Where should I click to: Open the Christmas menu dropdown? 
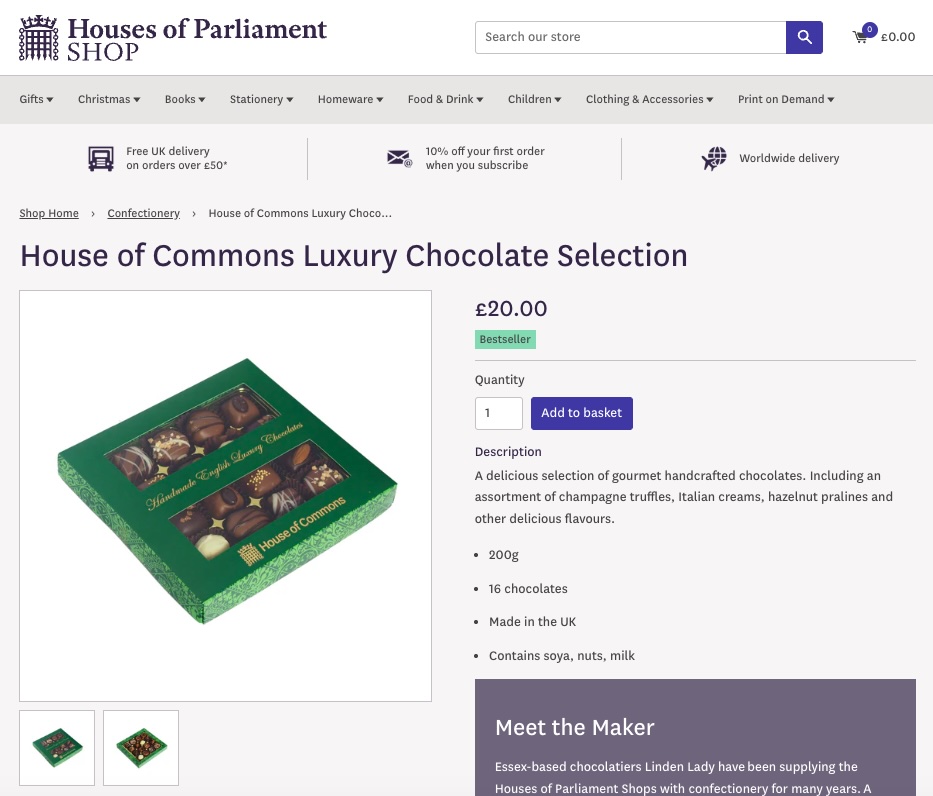(108, 99)
